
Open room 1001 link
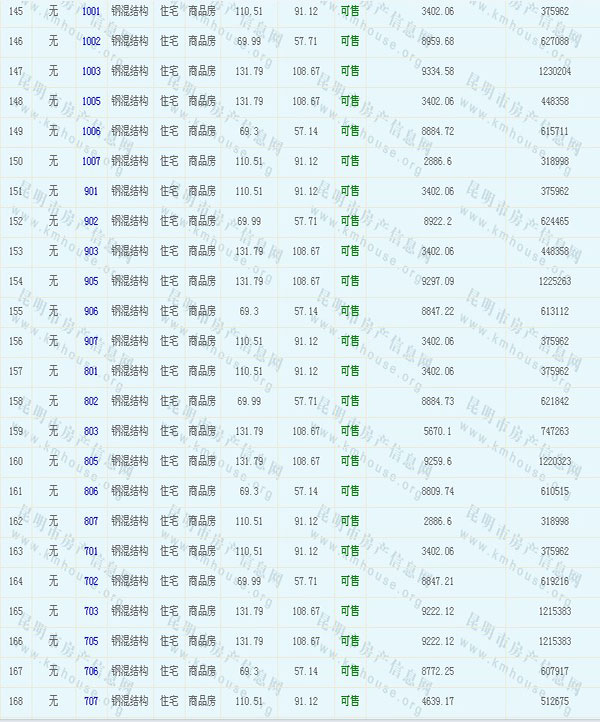91,11
